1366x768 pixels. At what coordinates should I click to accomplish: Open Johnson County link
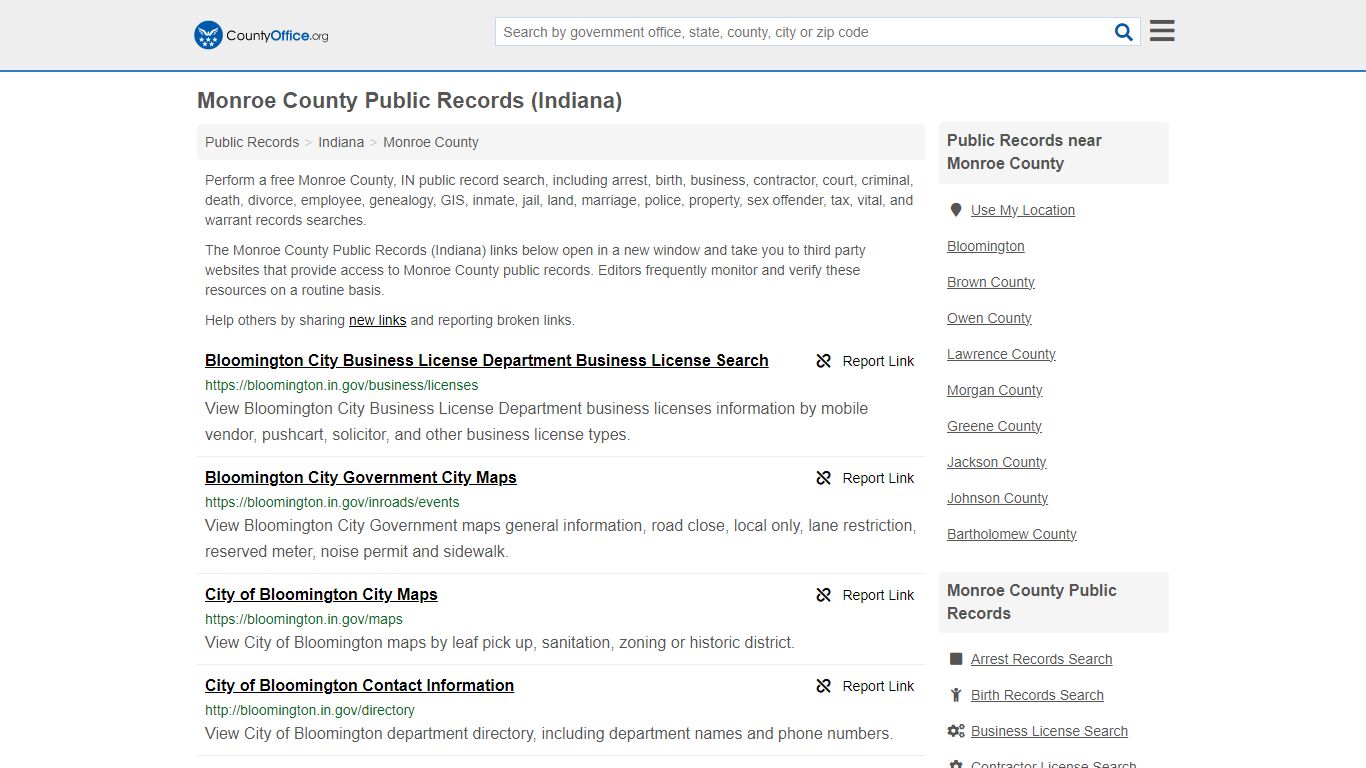pos(998,498)
